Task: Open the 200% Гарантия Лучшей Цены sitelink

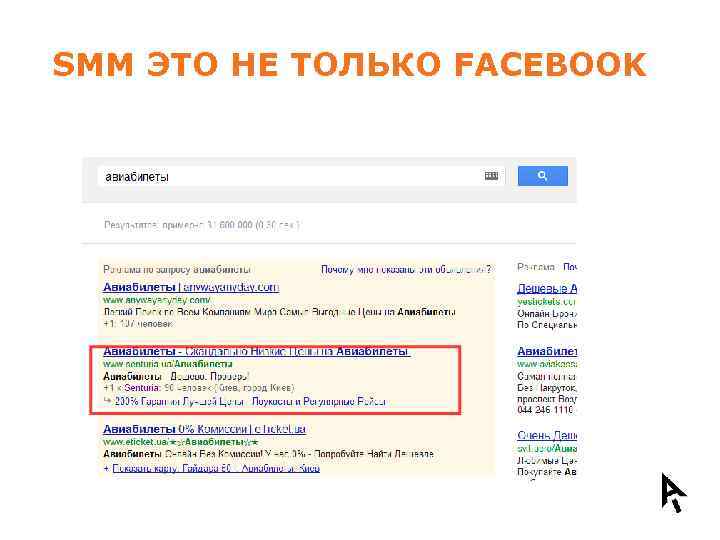Action: (179, 401)
